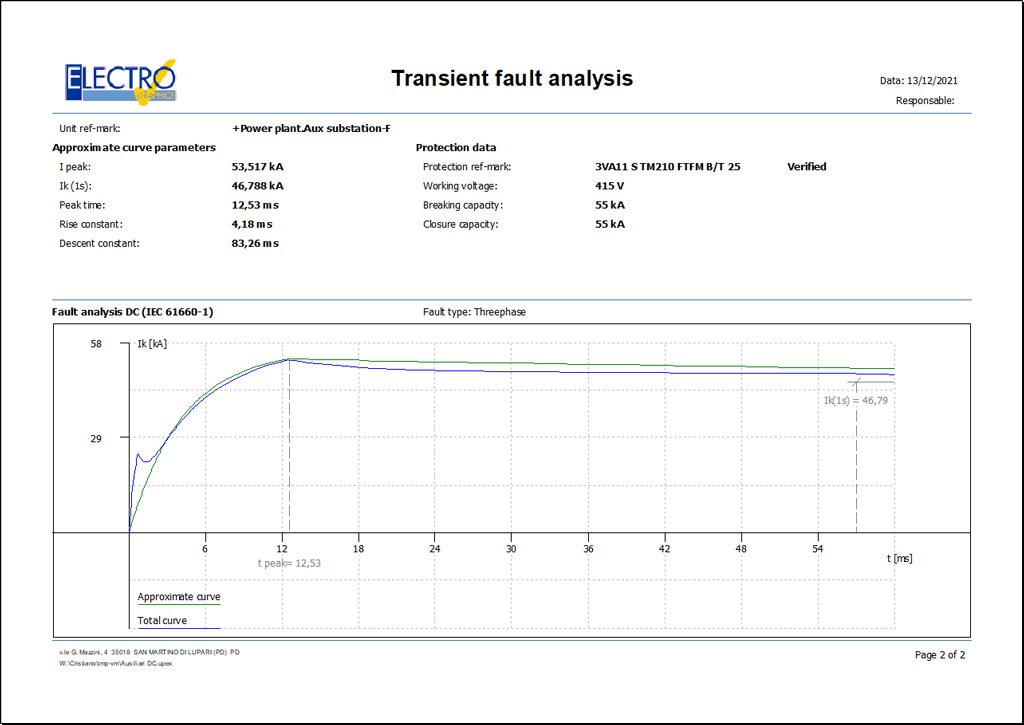The width and height of the screenshot is (1024, 725).
Task: Click the 'Fault analysis DC (IEC 61660-1)' heading
Action: [132, 312]
